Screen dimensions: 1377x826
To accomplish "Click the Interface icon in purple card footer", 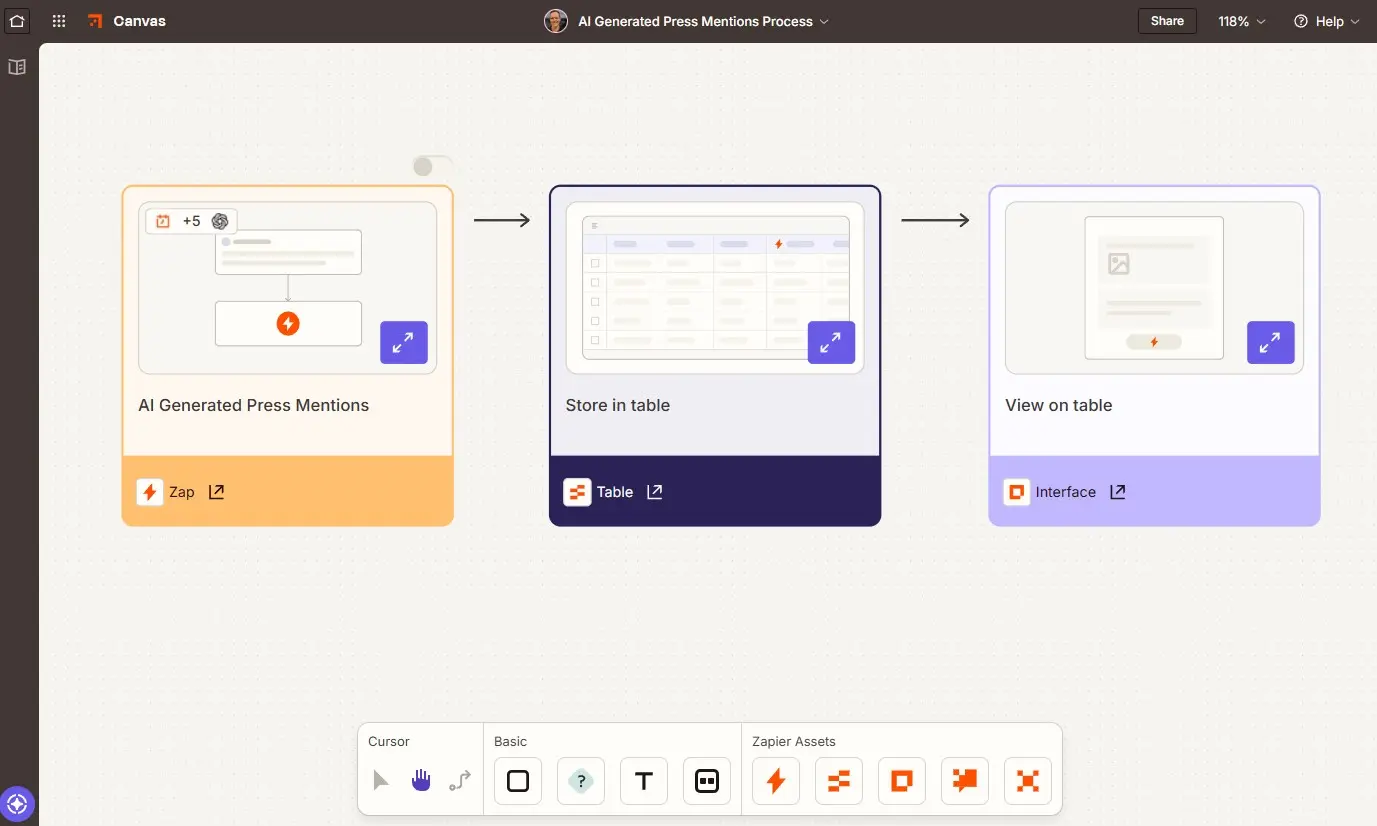I will 1017,492.
